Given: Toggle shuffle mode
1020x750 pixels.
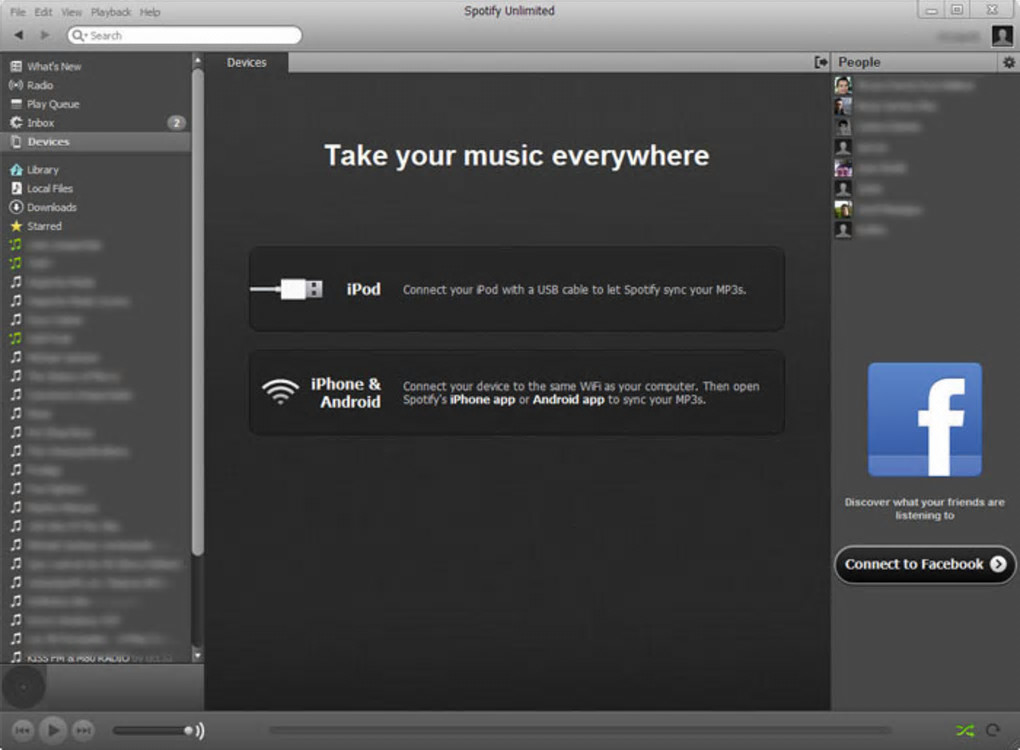Looking at the screenshot, I should click(x=965, y=730).
